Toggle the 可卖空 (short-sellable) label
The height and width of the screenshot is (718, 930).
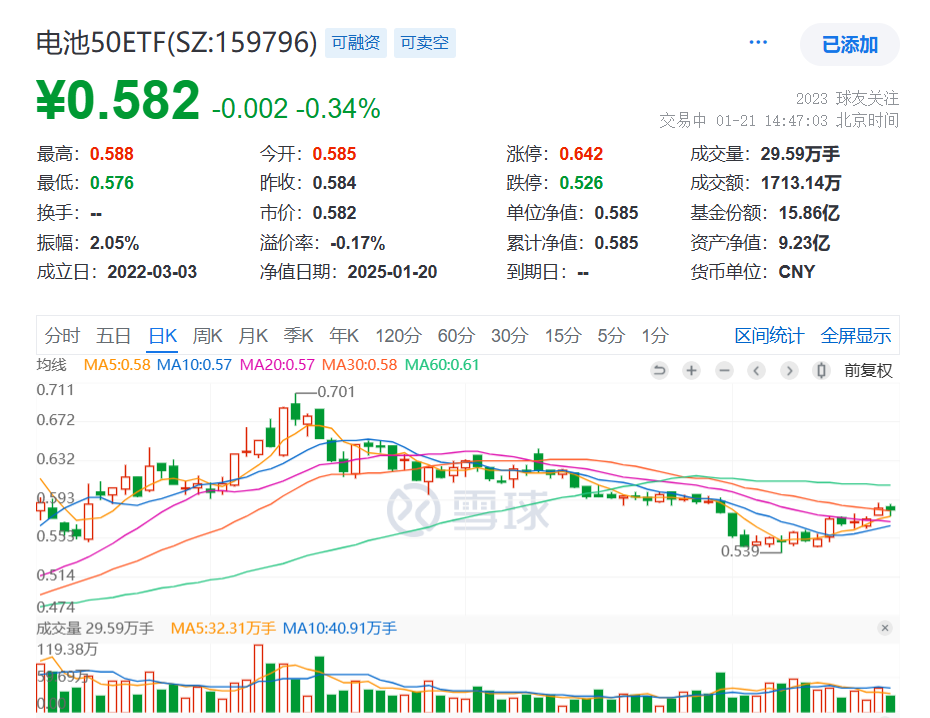424,43
